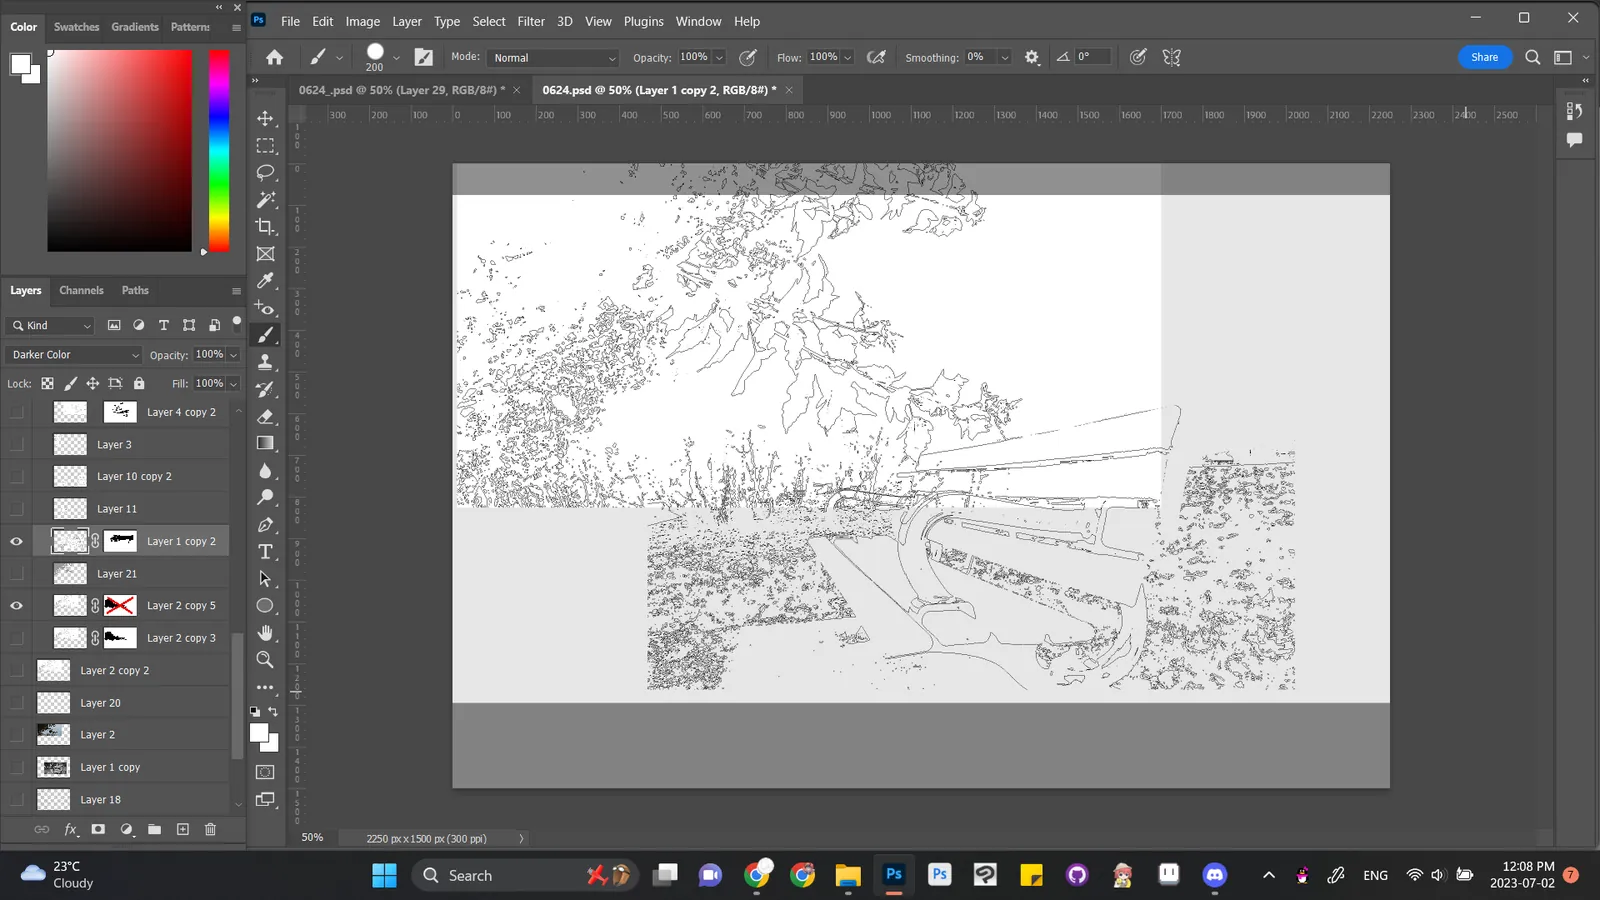Hide the Layer 1 copy 2 layer
Image resolution: width=1600 pixels, height=900 pixels.
click(x=17, y=541)
